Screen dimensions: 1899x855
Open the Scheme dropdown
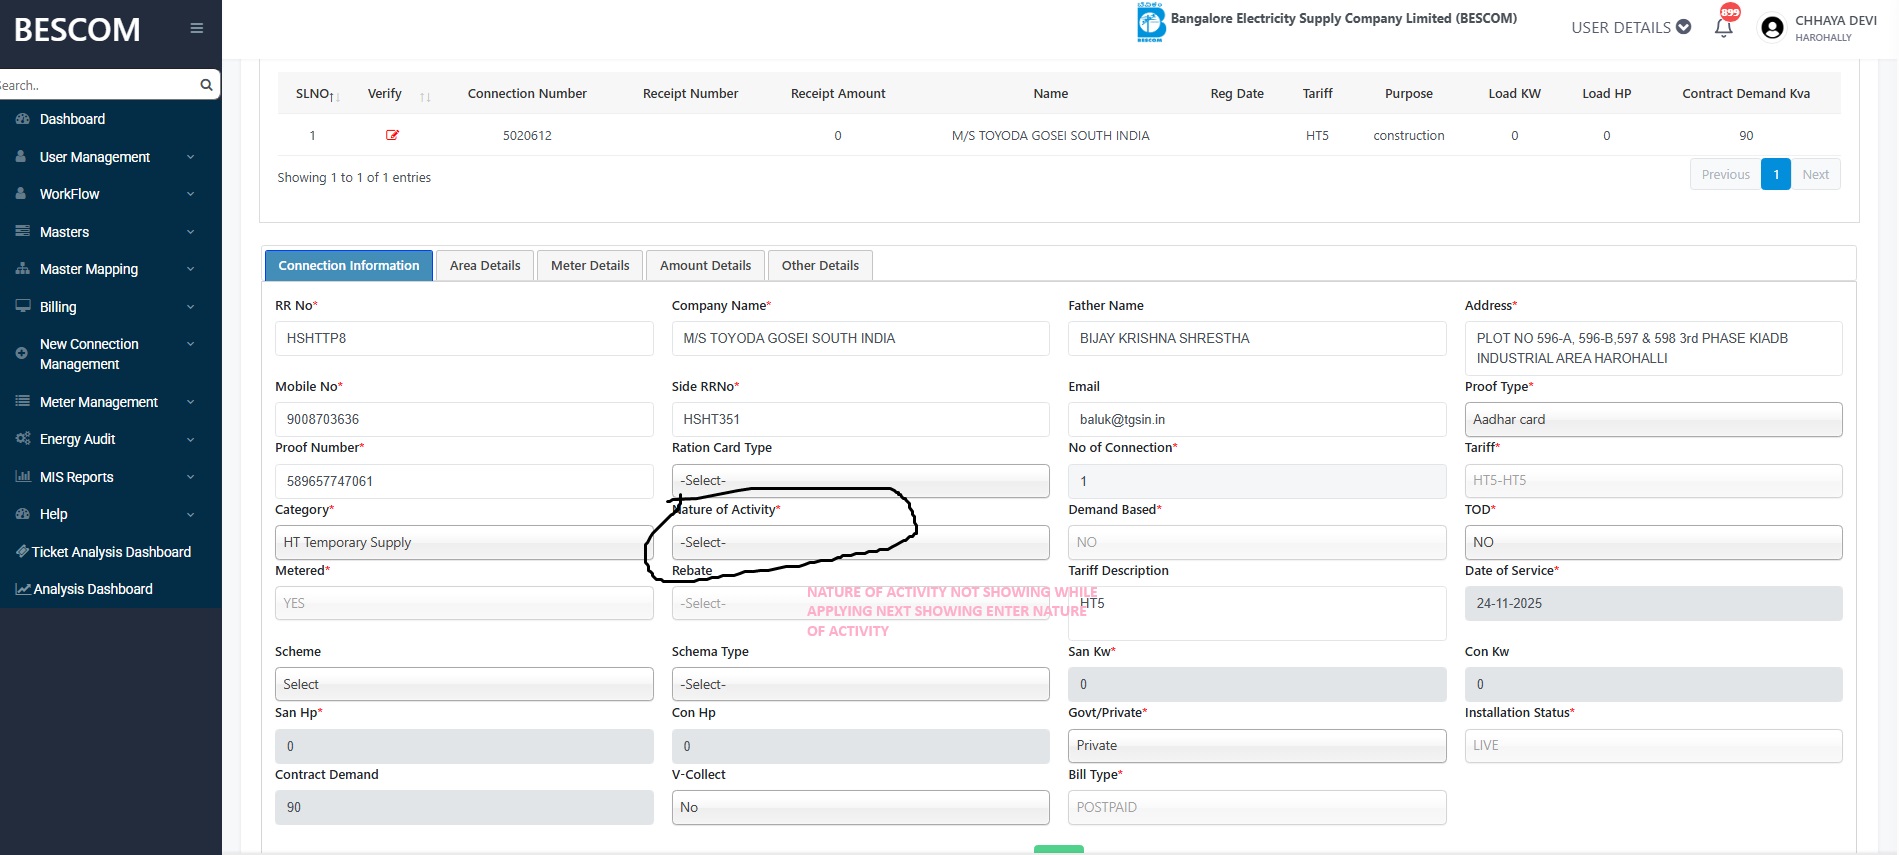coord(464,684)
